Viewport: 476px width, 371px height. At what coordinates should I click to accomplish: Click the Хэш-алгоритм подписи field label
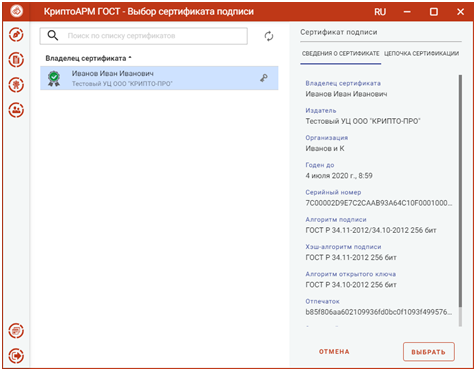[x=343, y=247]
